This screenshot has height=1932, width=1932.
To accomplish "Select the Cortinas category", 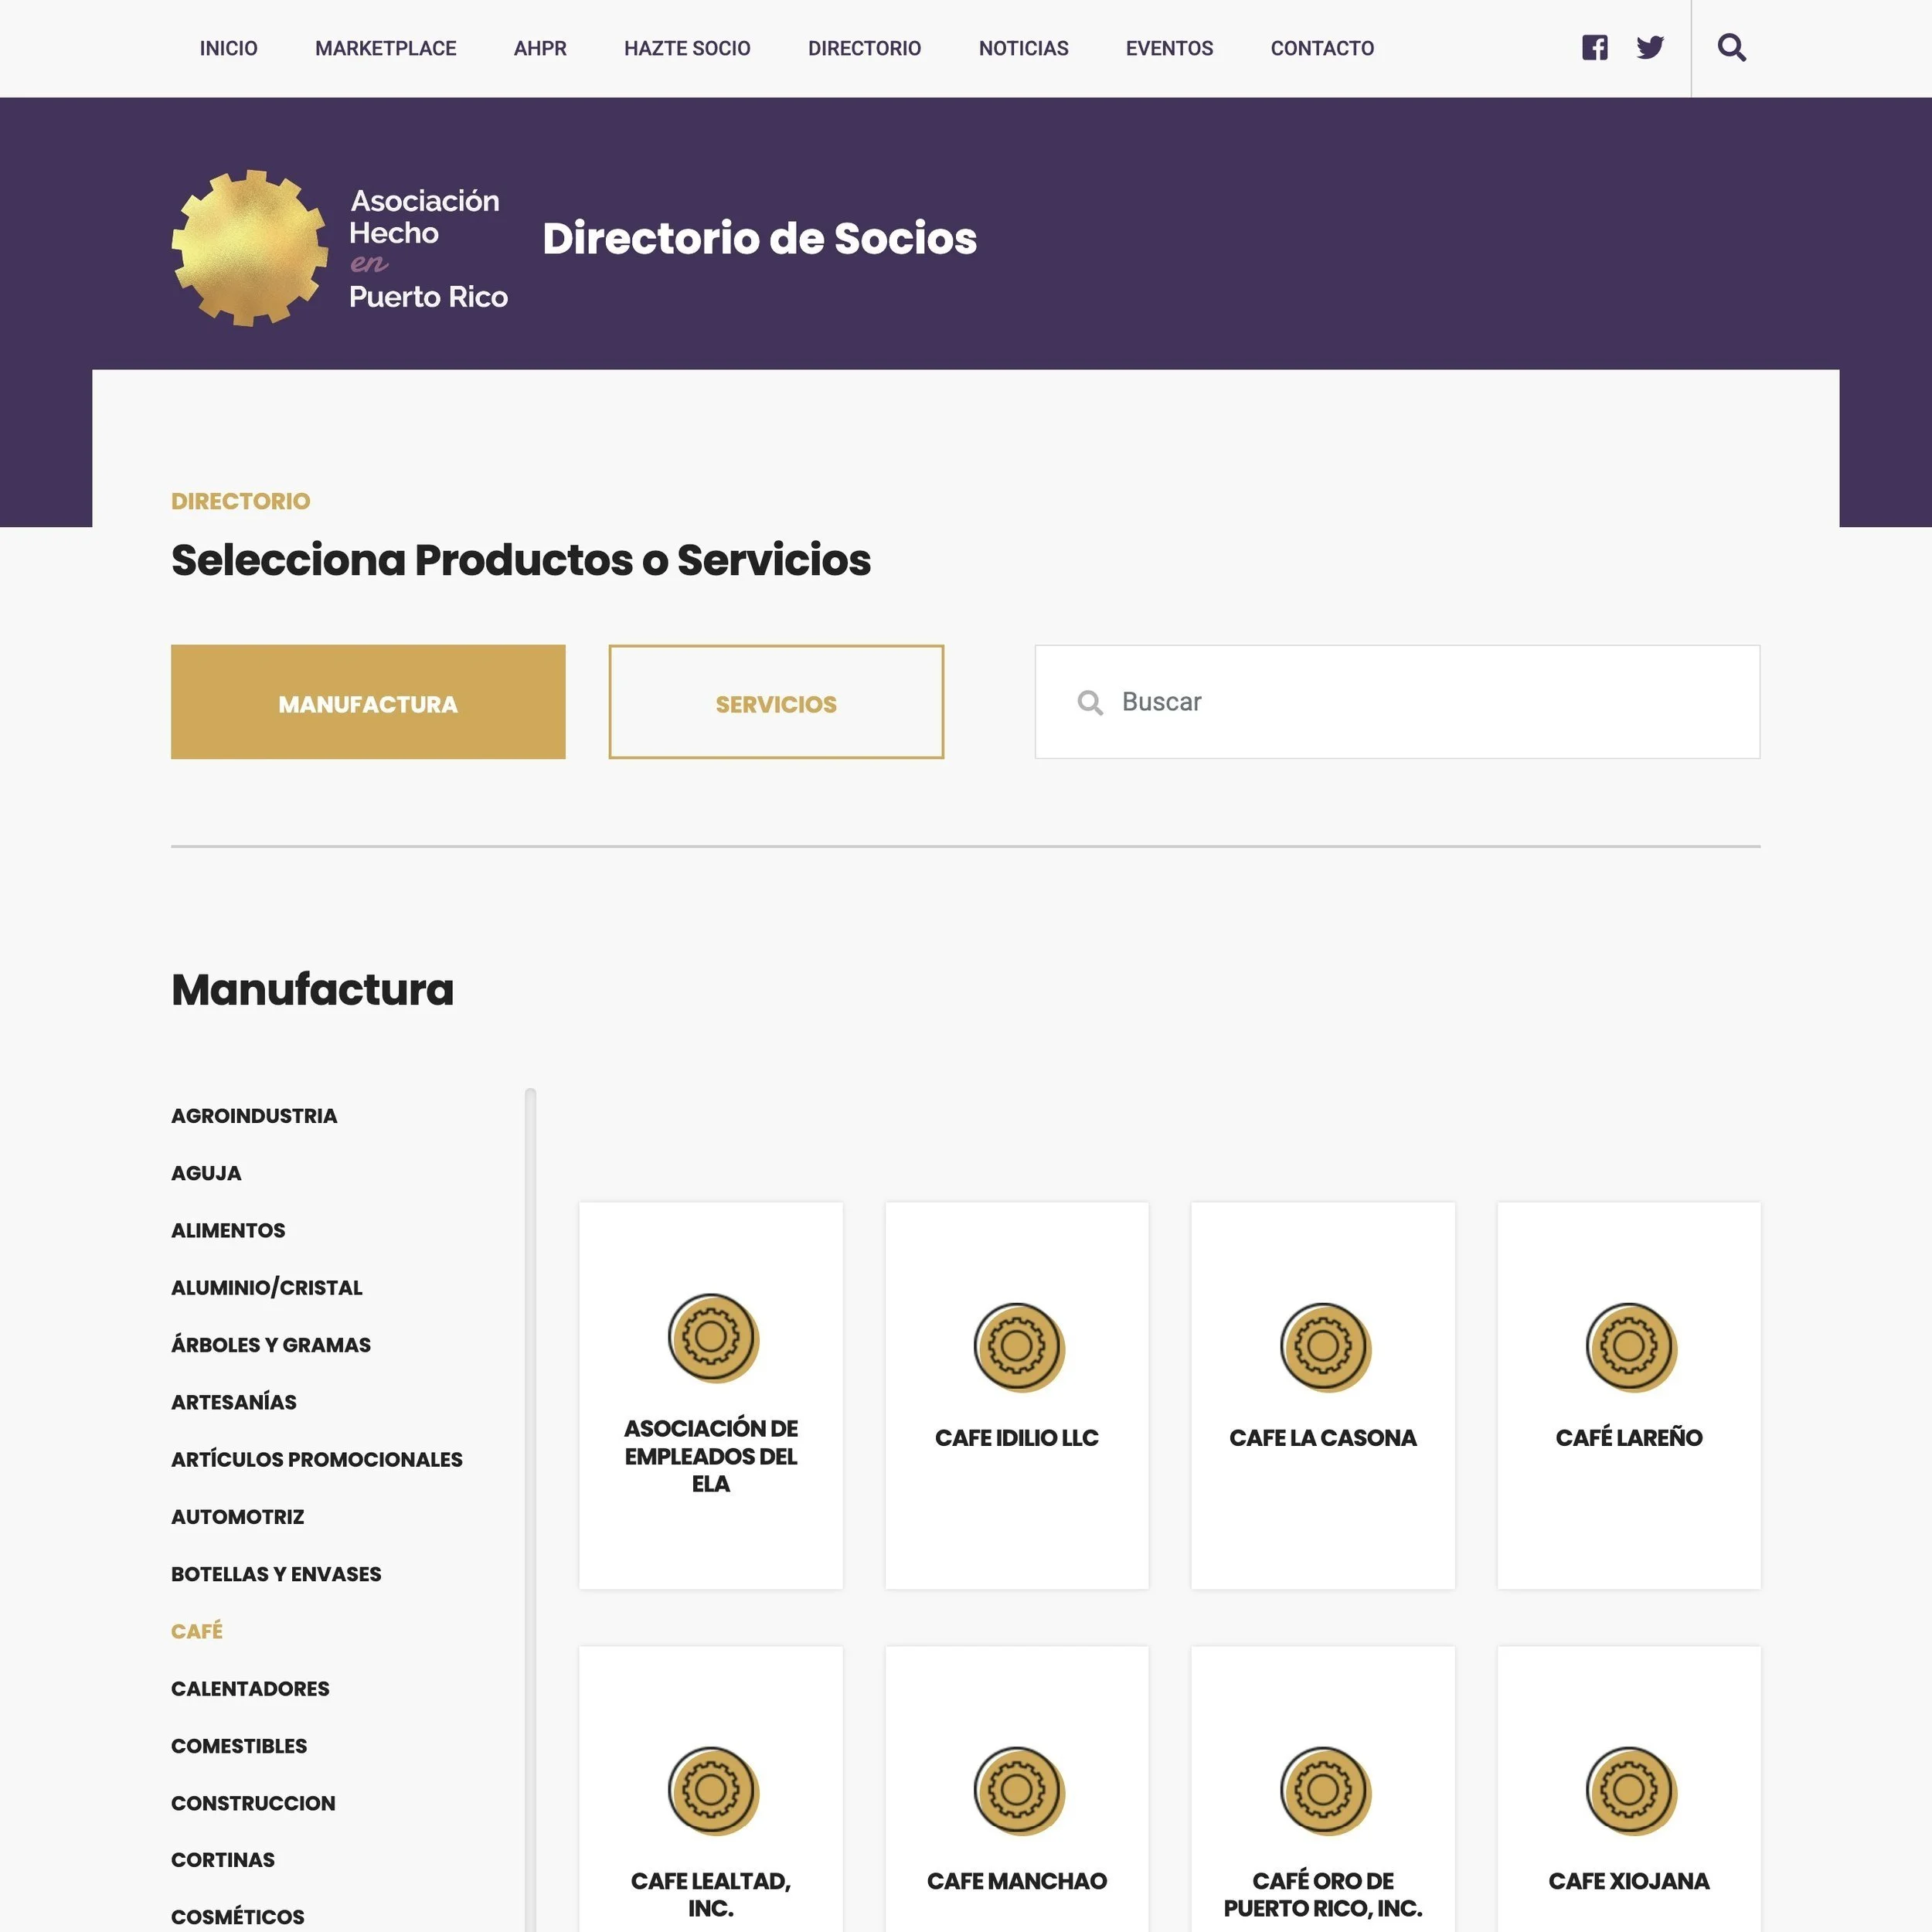I will pos(222,1860).
